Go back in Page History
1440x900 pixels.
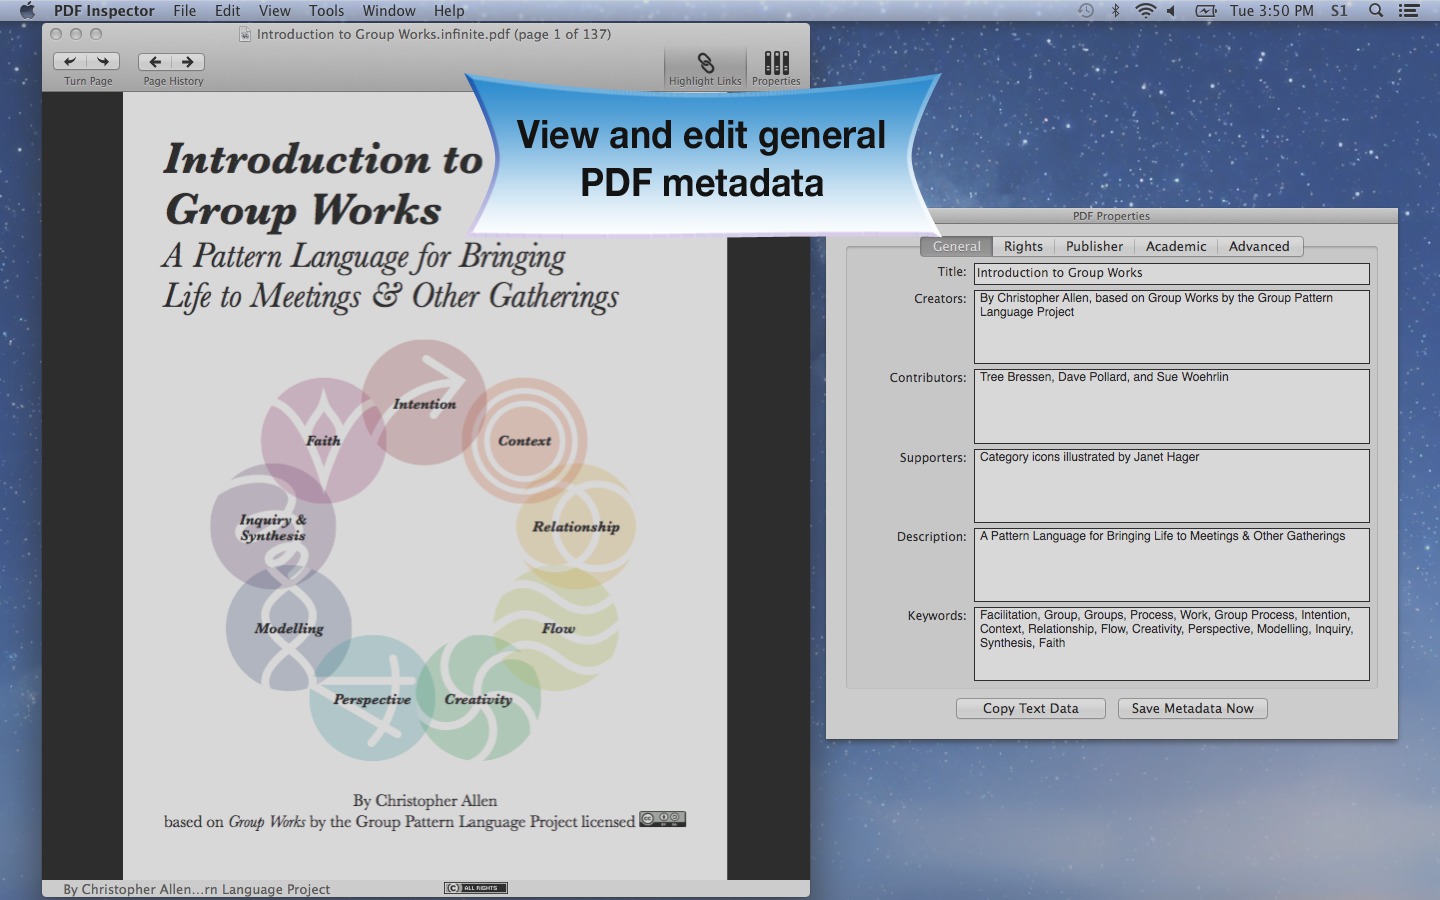click(x=155, y=60)
